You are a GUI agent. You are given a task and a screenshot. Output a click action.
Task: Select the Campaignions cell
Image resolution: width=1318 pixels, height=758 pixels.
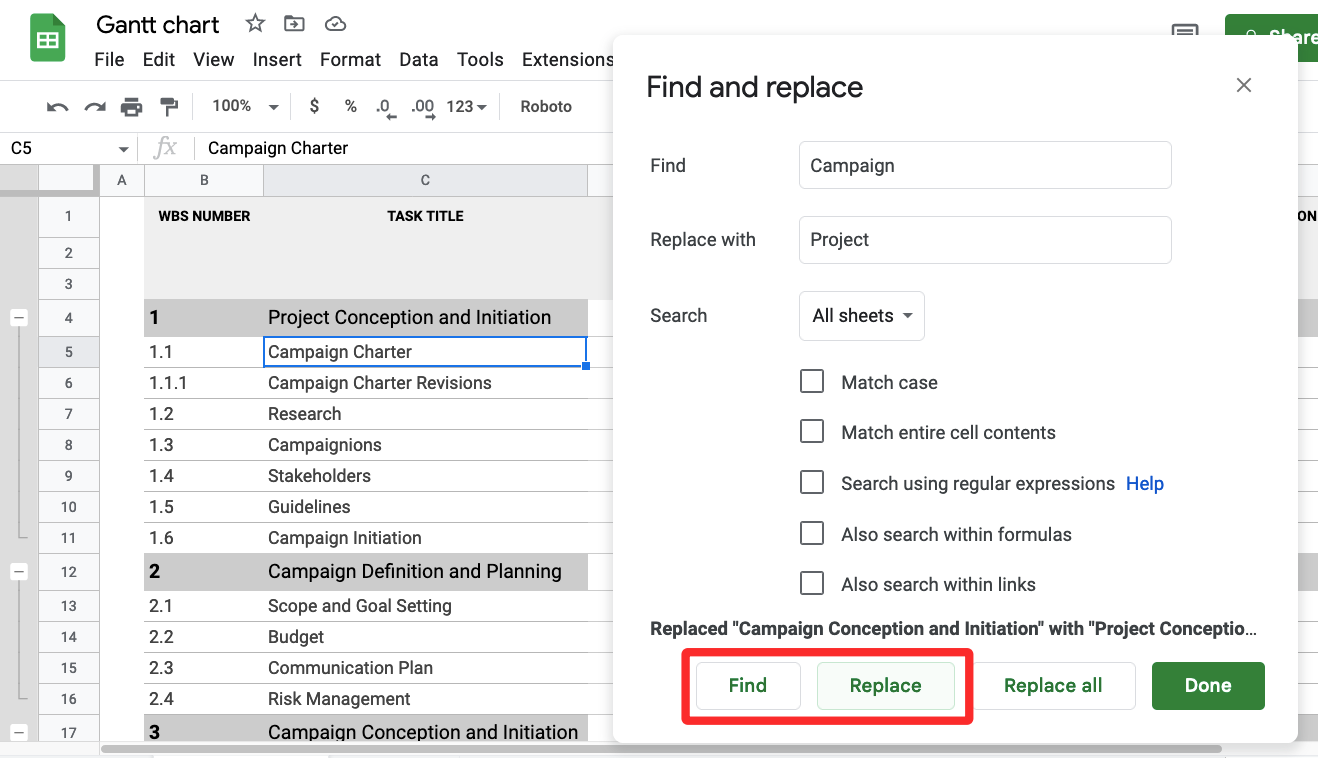[425, 445]
